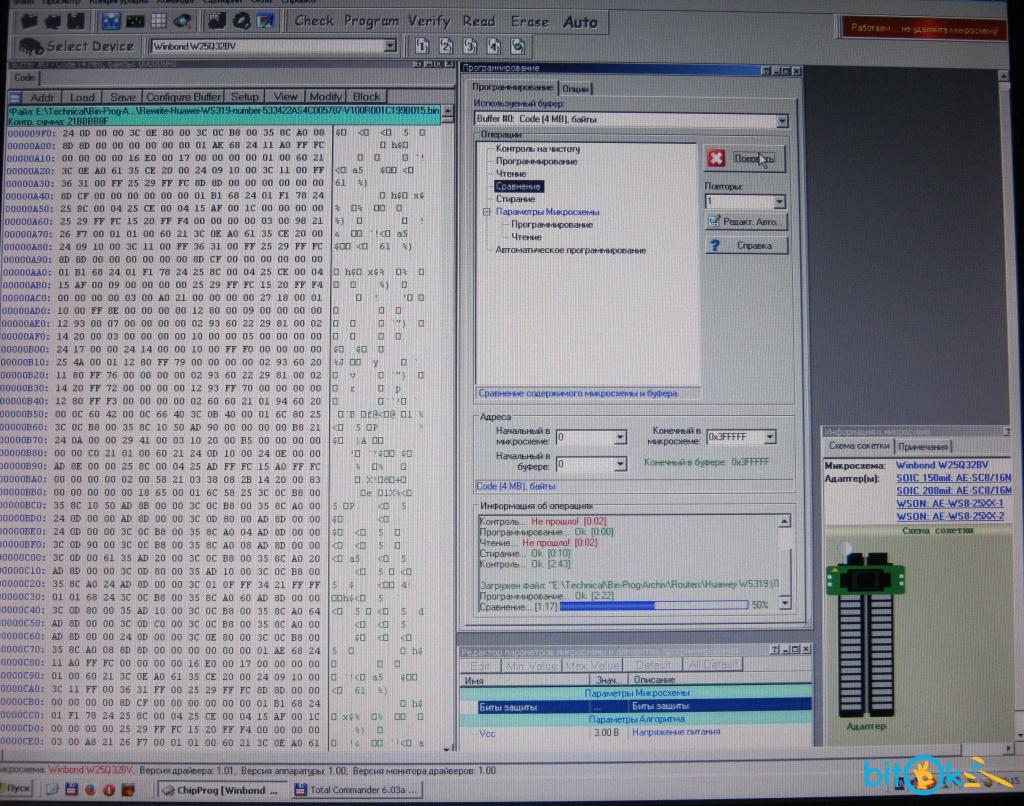Click the script 1 page icon
The height and width of the screenshot is (806, 1024).
tap(422, 46)
